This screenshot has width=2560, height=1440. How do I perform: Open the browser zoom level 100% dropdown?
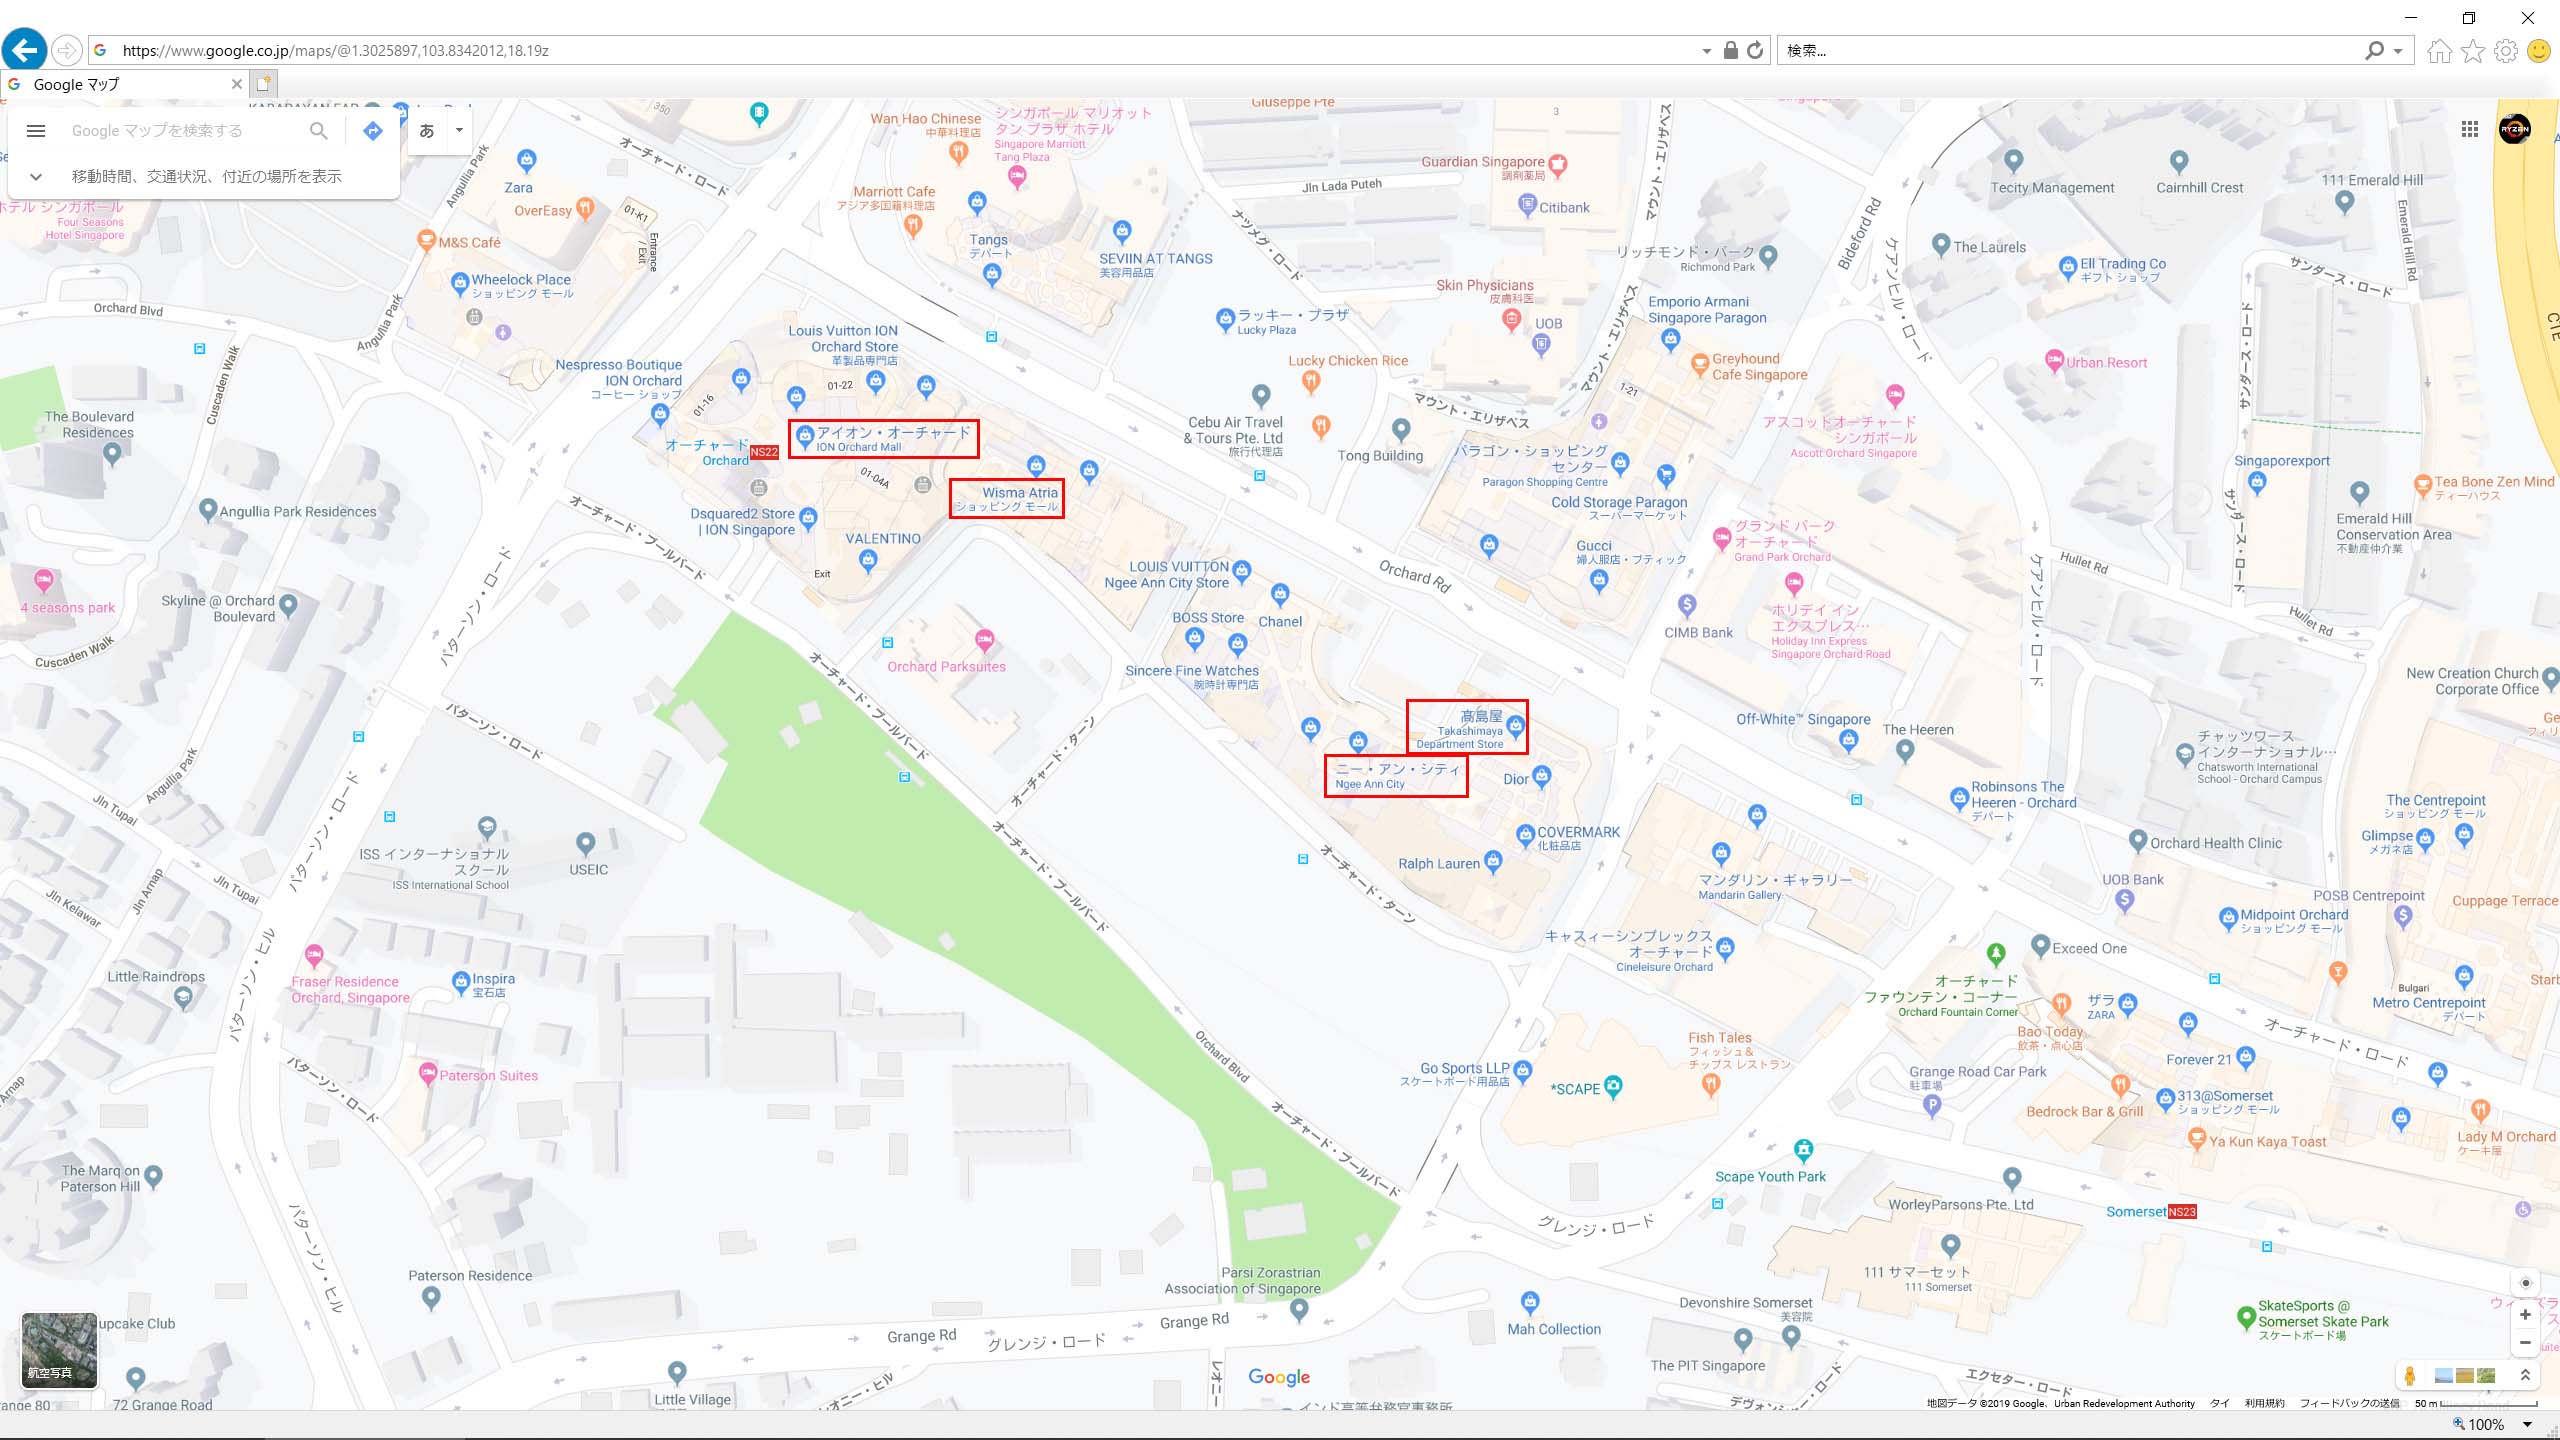[2527, 1425]
